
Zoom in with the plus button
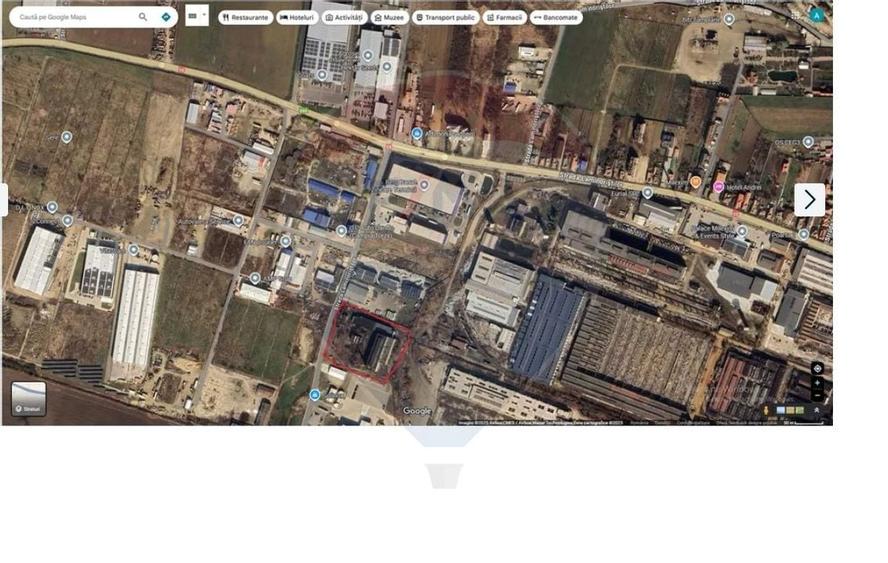pos(817,383)
